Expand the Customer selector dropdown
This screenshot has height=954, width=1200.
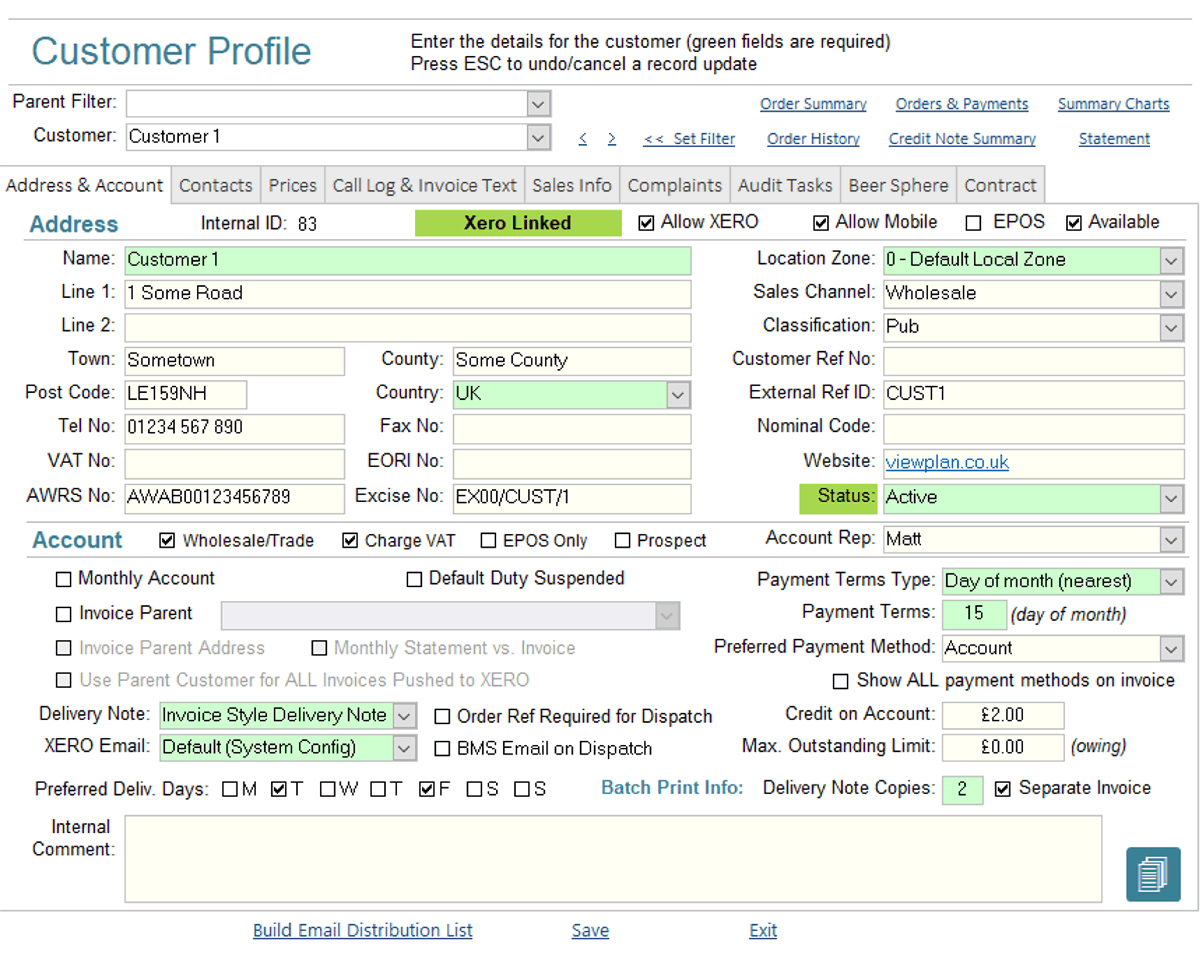tap(538, 137)
